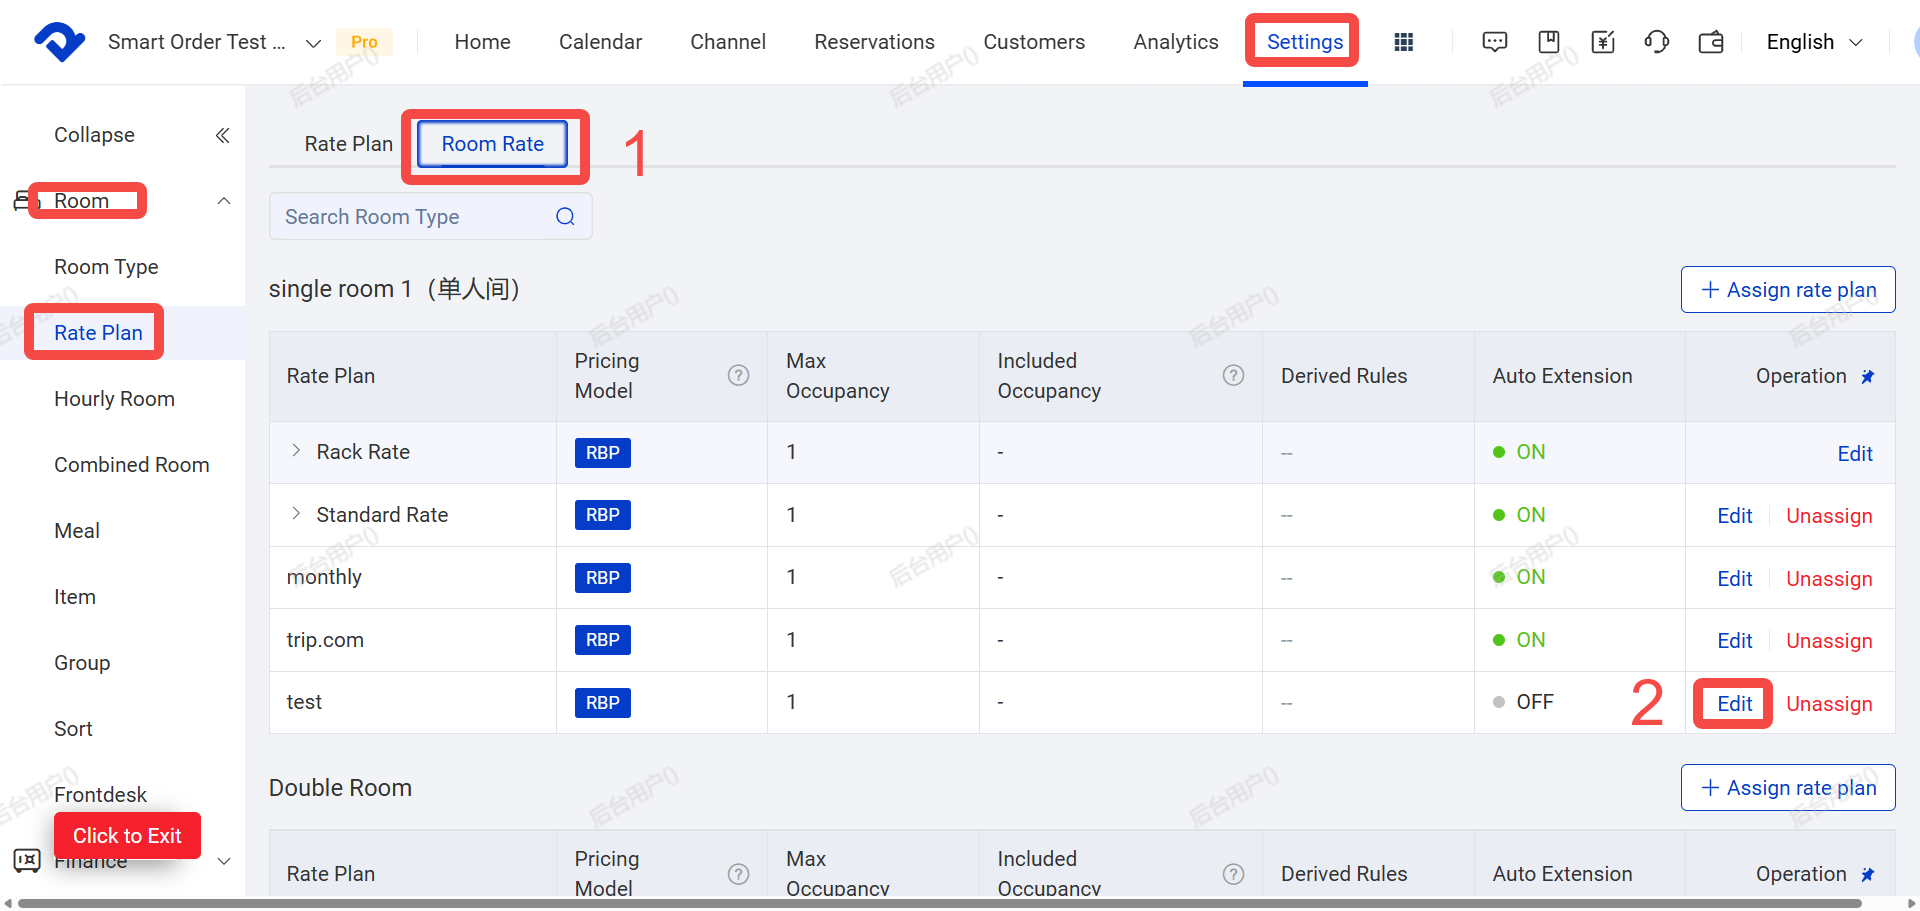
Task: Expand the Finance sidebar section
Action: 224,861
